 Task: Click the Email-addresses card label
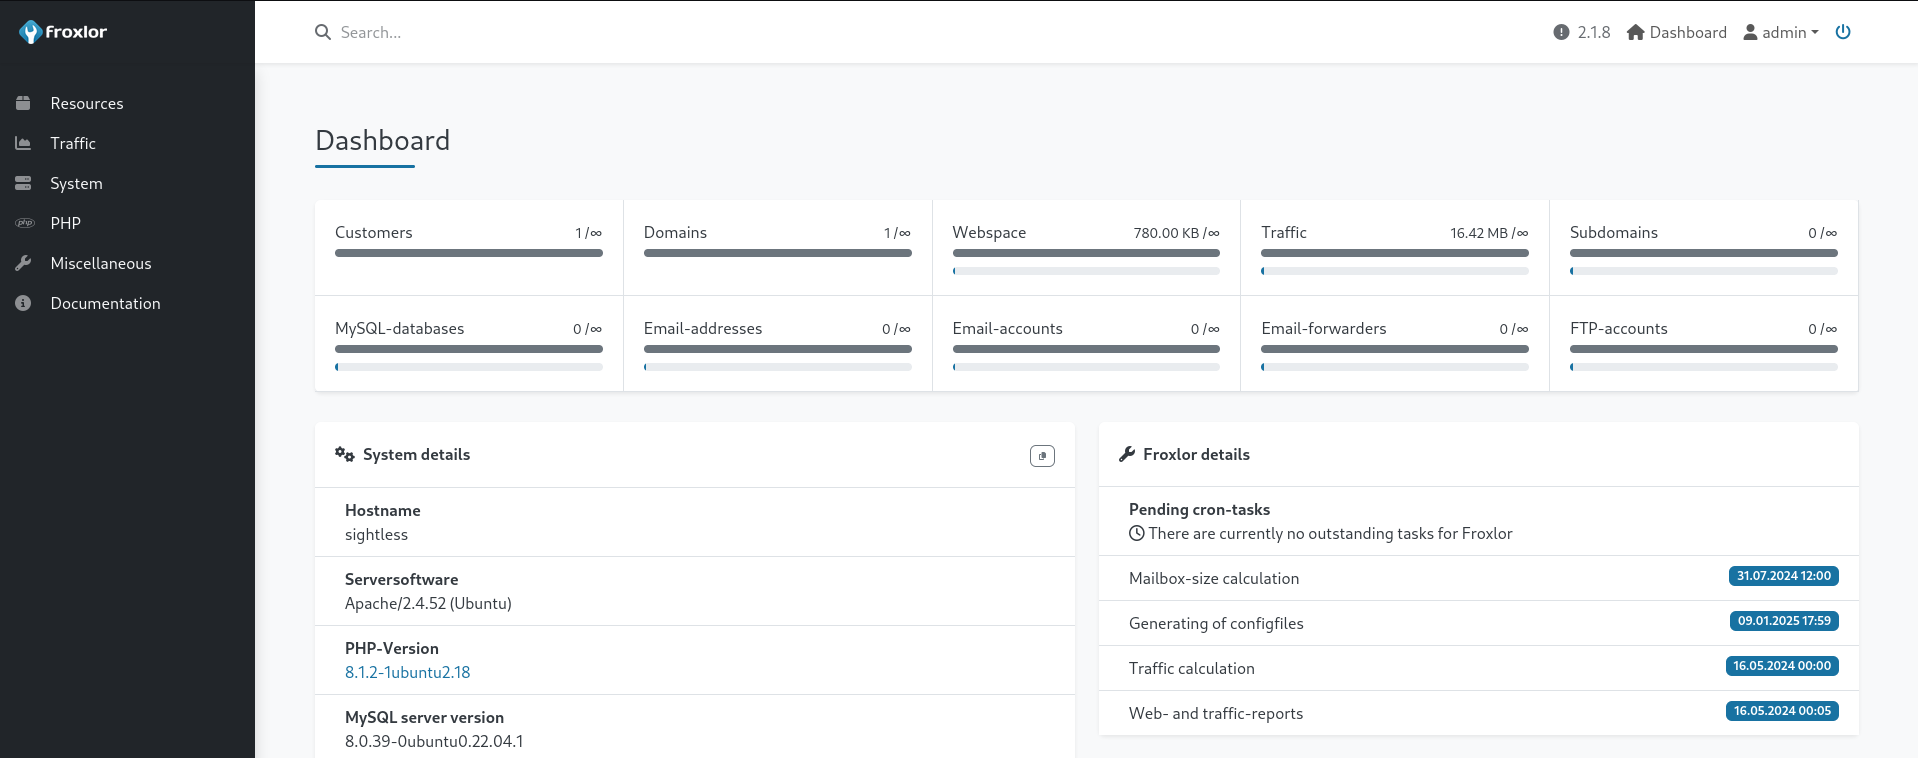click(x=703, y=328)
